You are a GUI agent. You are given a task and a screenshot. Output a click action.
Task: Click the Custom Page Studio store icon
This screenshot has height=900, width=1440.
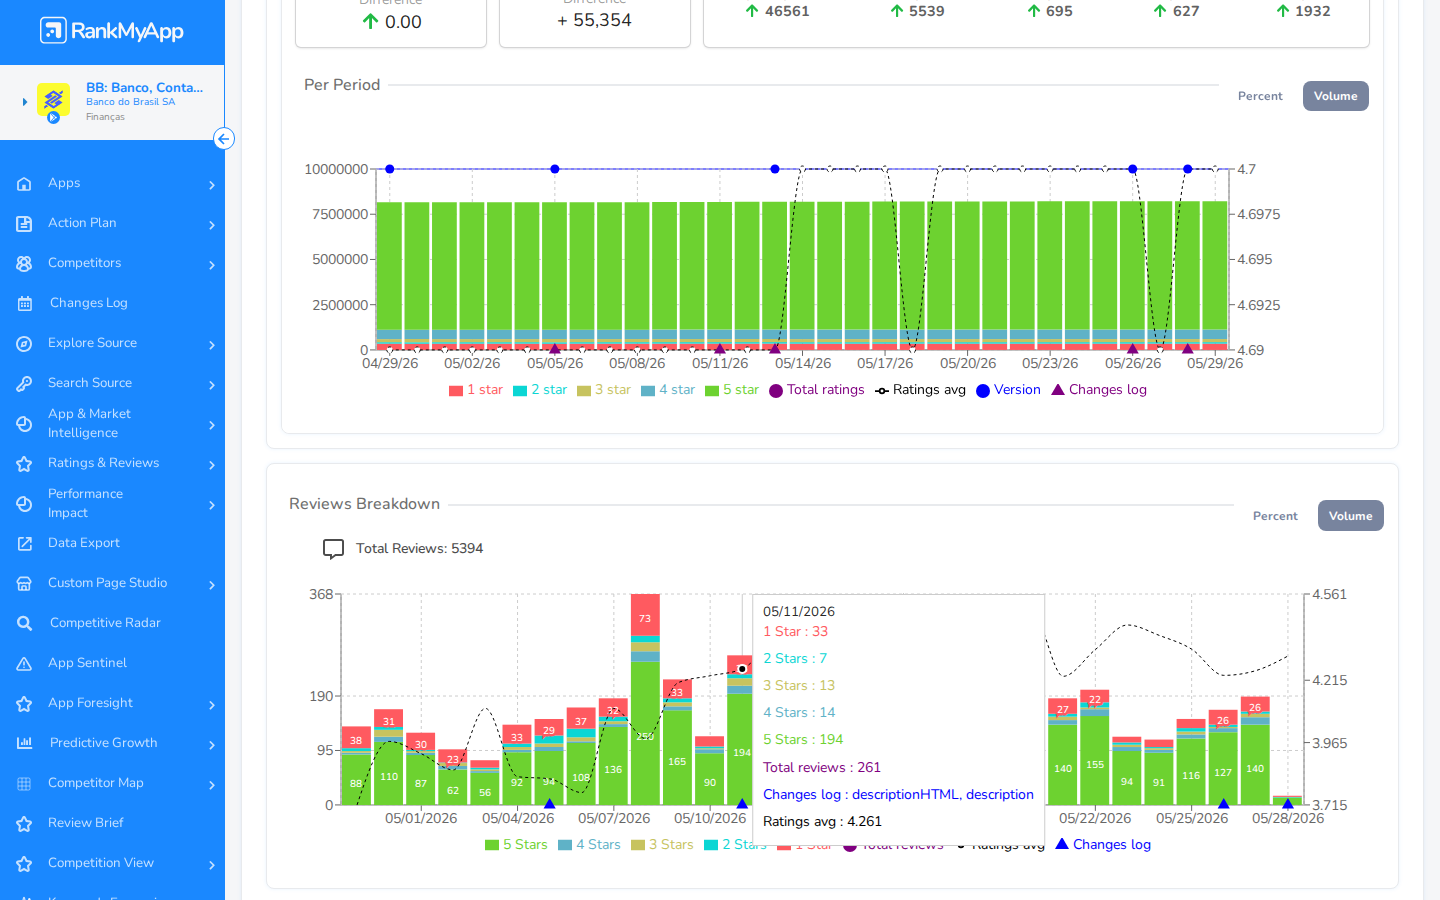click(x=25, y=583)
